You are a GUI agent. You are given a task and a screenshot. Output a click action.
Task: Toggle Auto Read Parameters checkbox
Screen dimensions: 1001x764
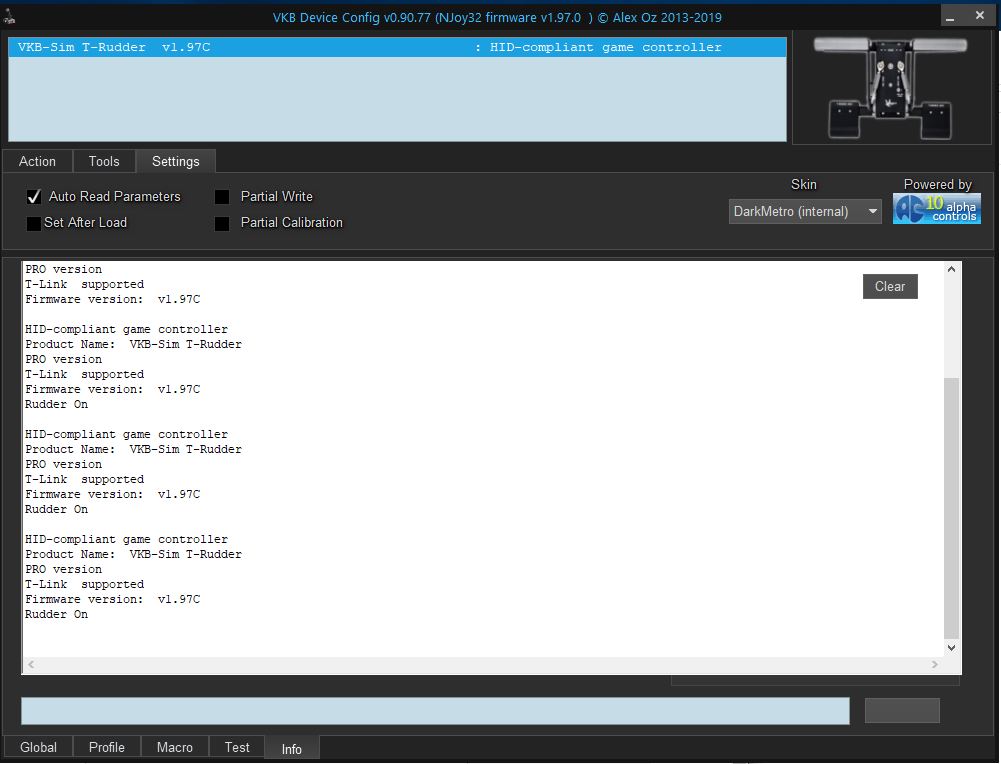(34, 197)
